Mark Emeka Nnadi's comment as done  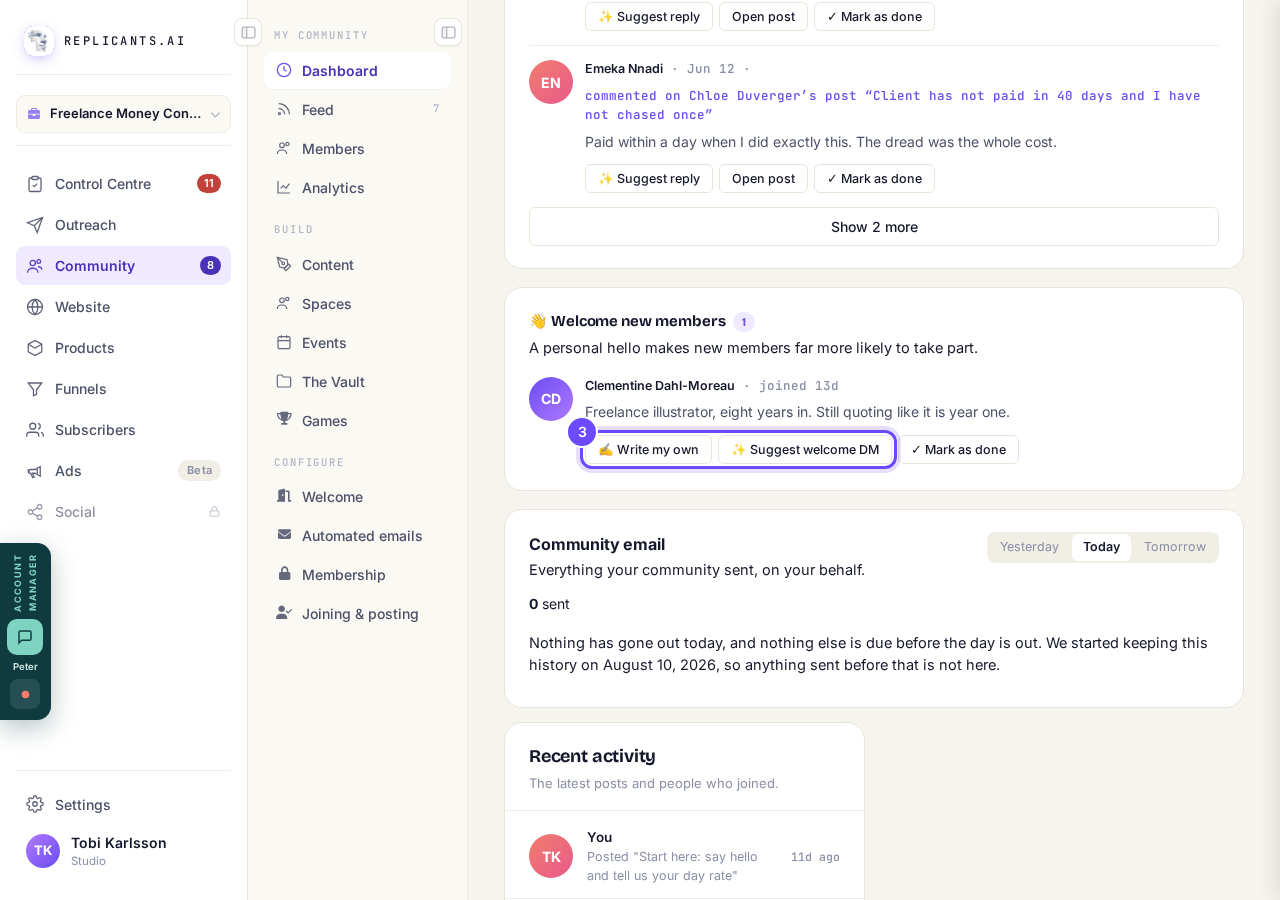point(874,179)
